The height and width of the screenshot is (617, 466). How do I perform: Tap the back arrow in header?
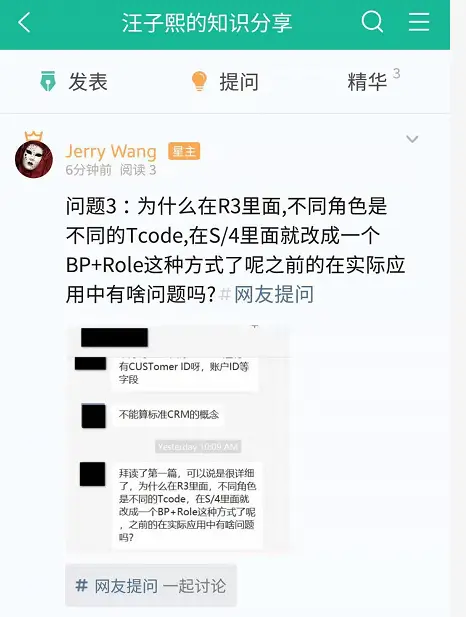(24, 22)
